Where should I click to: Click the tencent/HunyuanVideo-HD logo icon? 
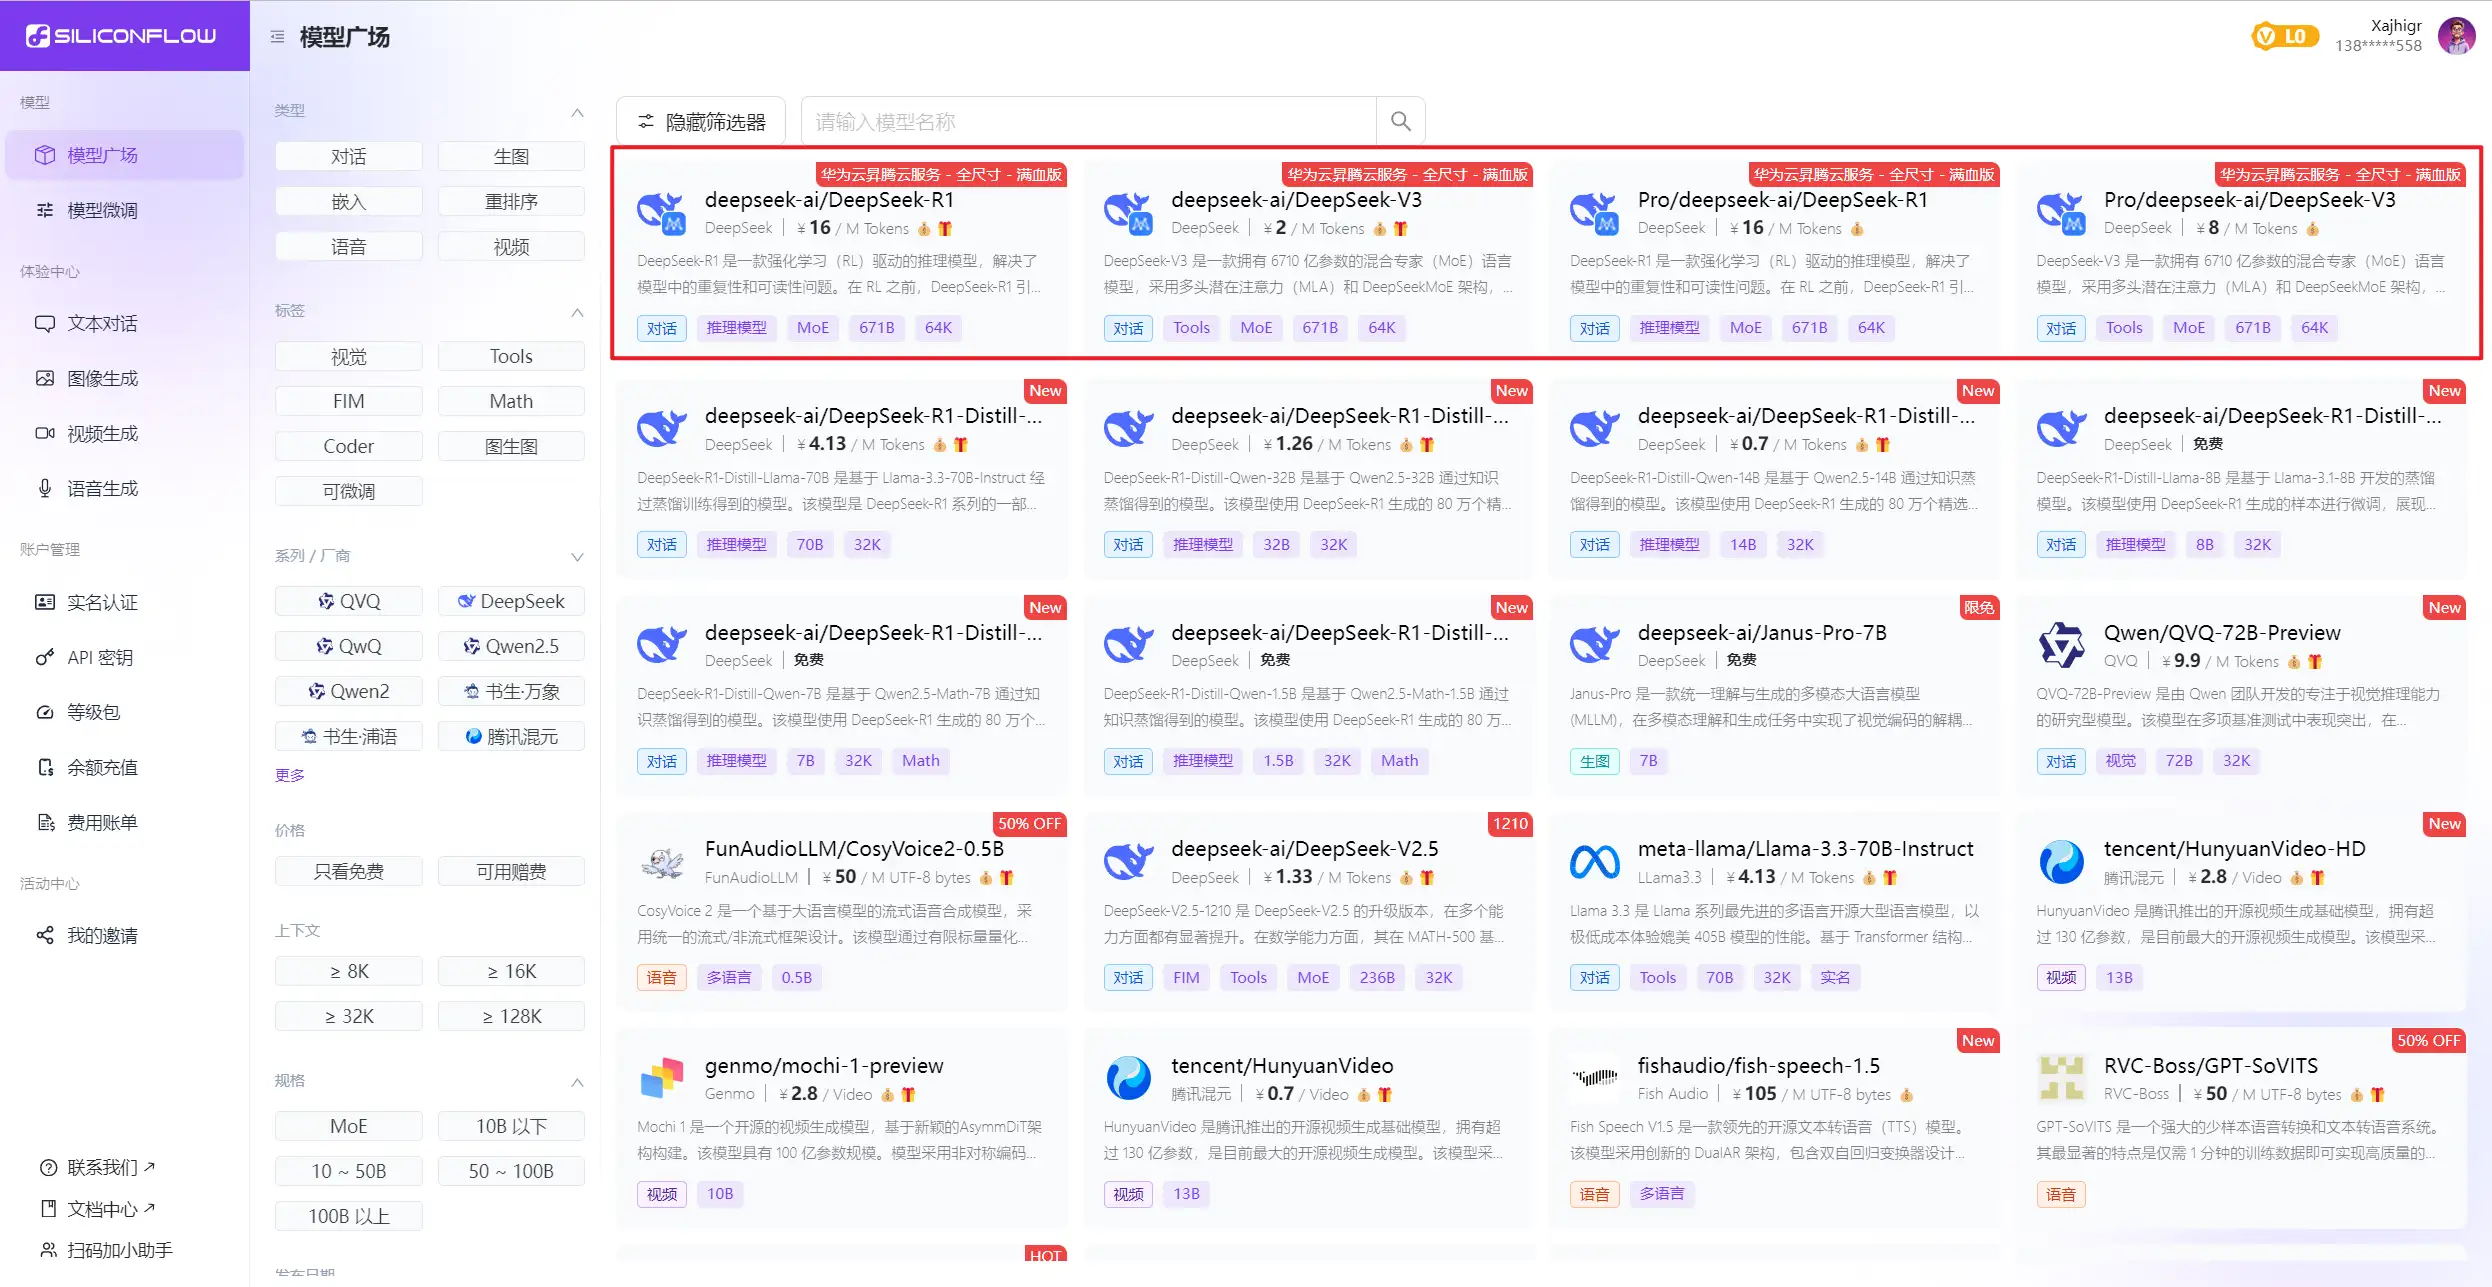coord(2061,861)
